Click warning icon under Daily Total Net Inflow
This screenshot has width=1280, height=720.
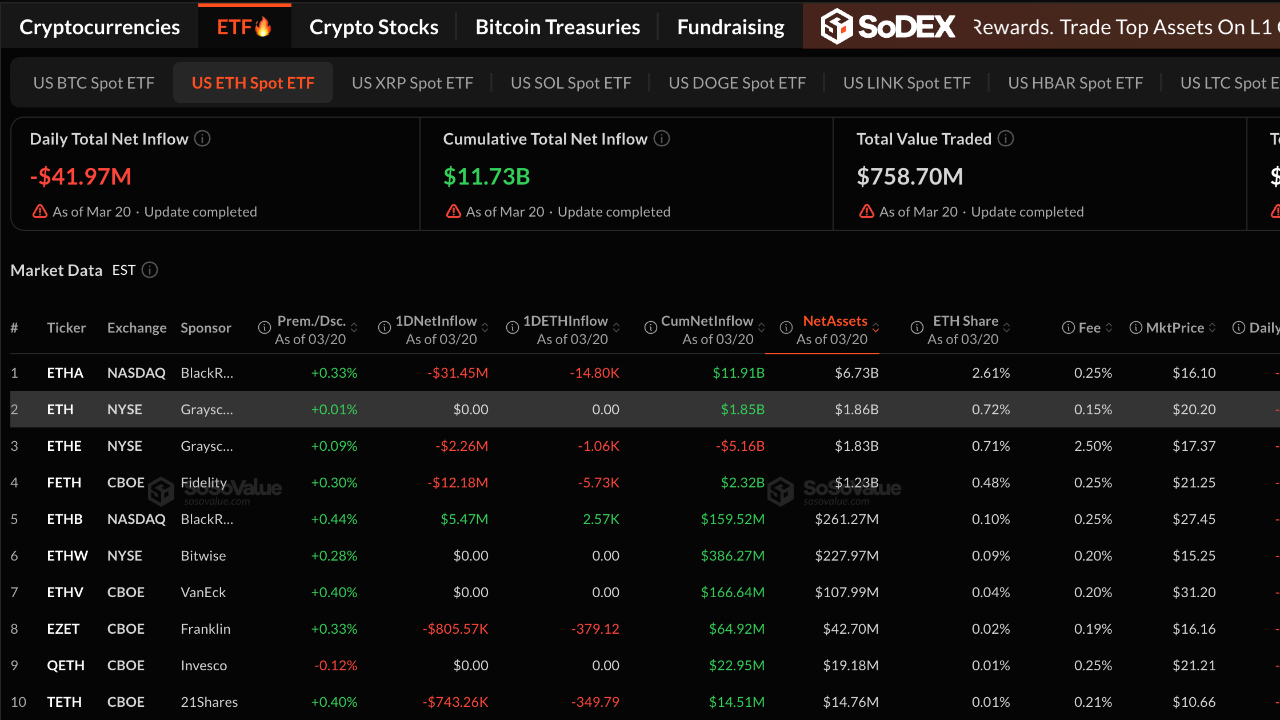[39, 212]
